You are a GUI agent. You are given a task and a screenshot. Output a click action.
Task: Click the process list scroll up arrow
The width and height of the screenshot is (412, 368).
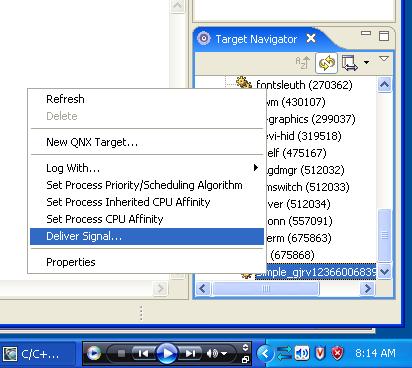pos(384,85)
